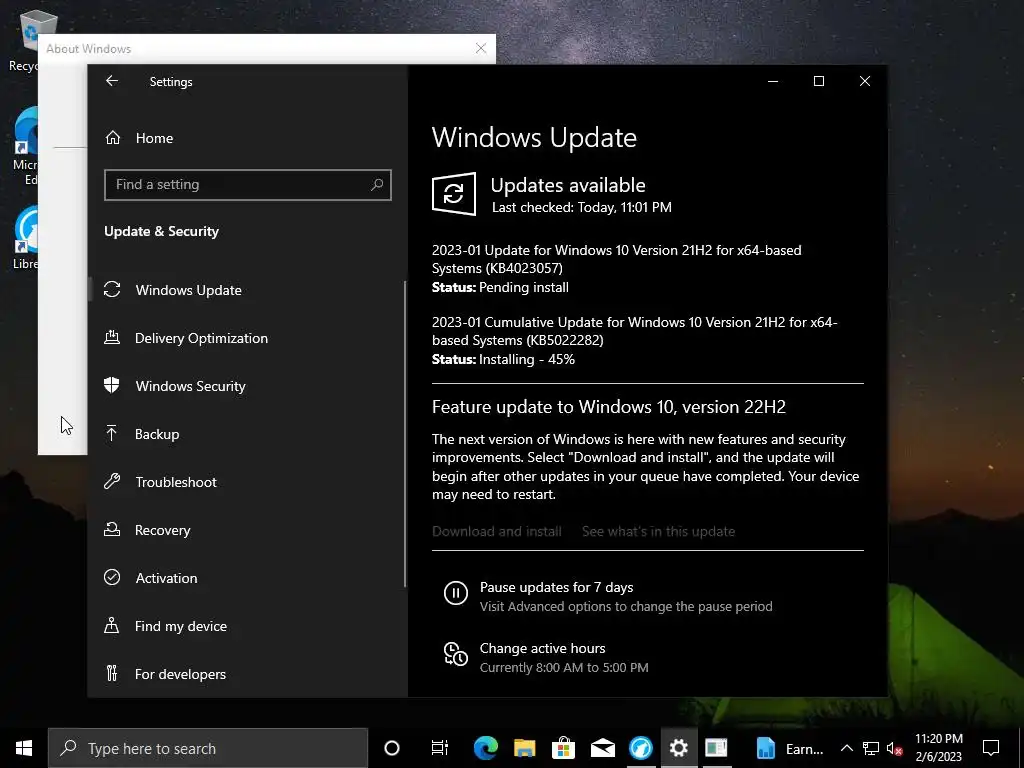The width and height of the screenshot is (1024, 768).
Task: Open the Backup section
Action: tap(157, 434)
